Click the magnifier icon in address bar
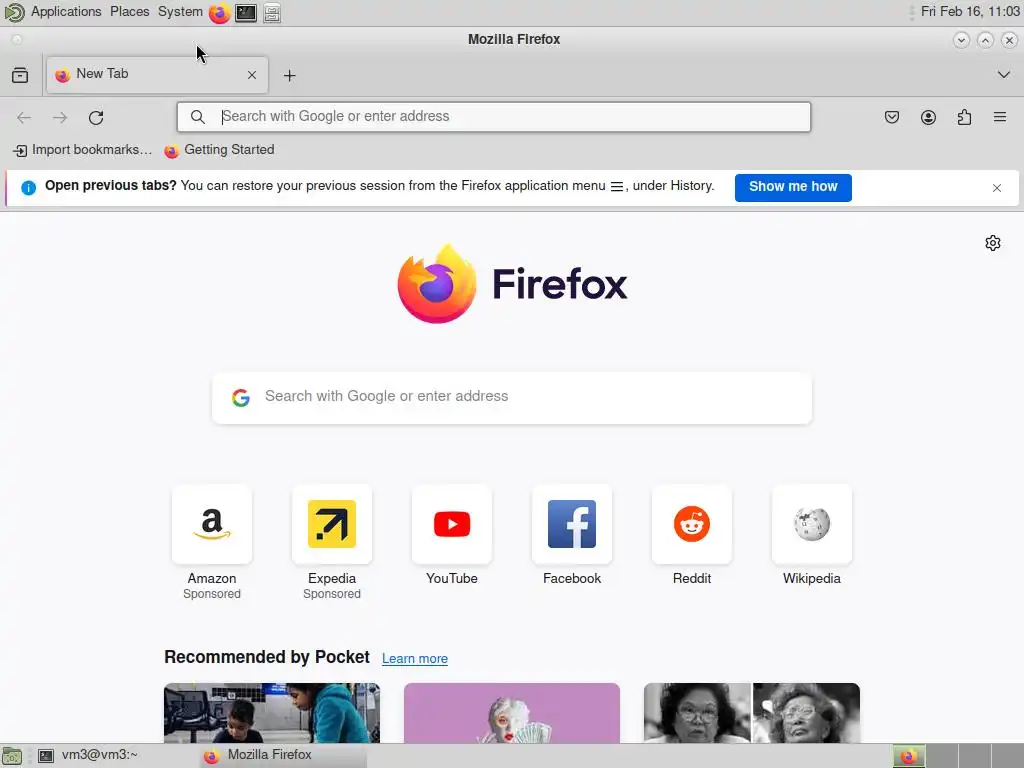Image resolution: width=1024 pixels, height=768 pixels. [x=197, y=117]
